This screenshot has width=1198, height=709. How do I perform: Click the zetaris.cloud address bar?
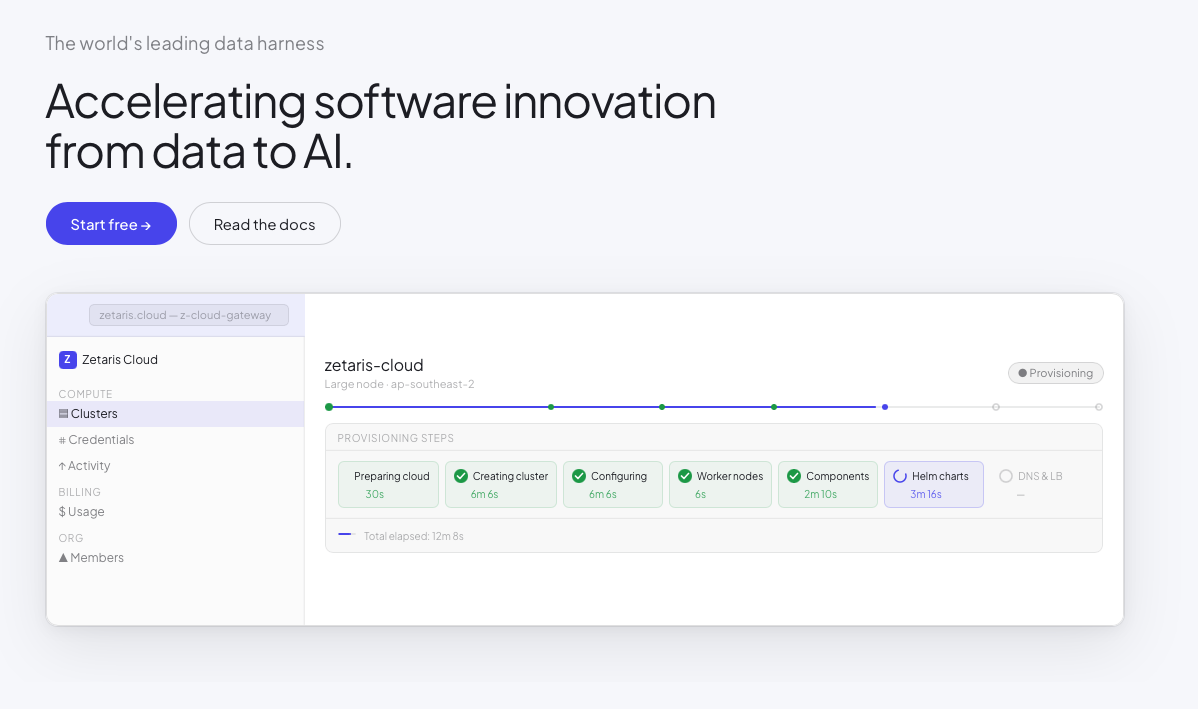click(x=189, y=315)
